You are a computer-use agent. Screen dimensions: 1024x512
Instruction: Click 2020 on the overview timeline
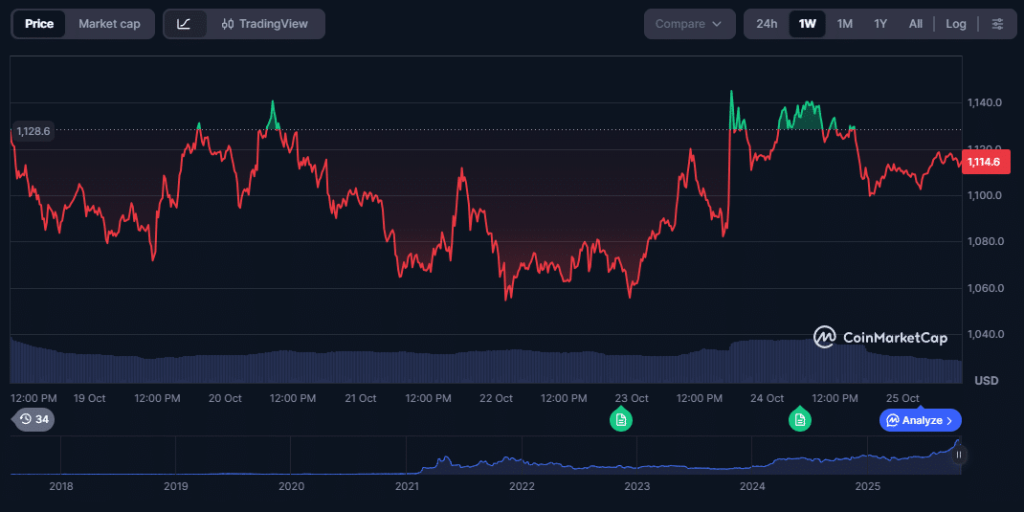point(291,487)
